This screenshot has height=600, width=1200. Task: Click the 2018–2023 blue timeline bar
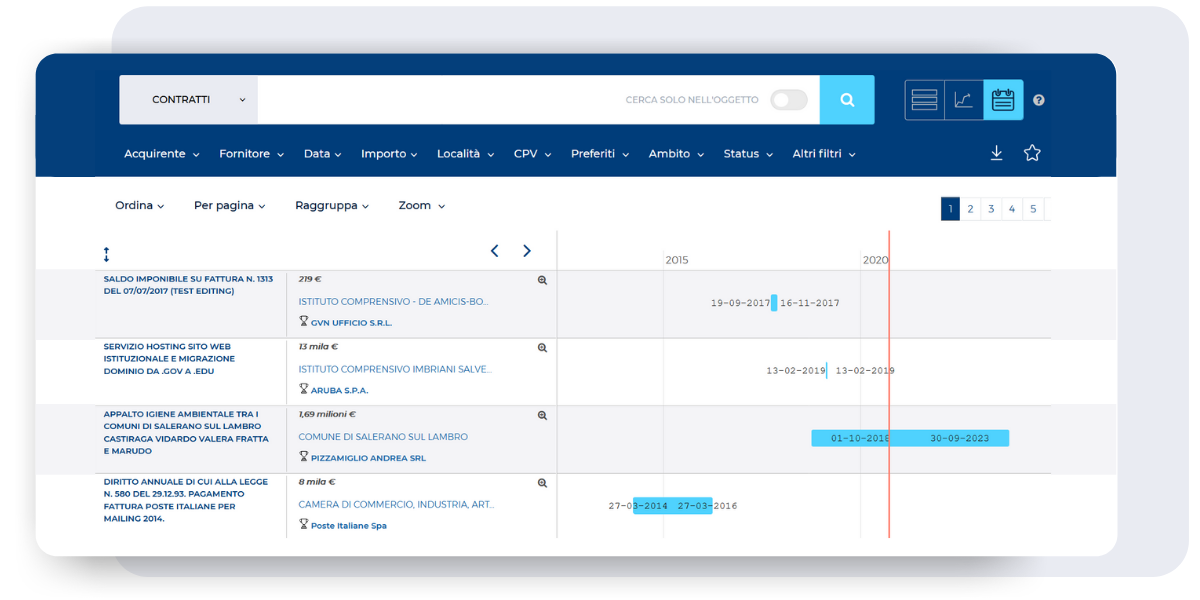tap(909, 438)
